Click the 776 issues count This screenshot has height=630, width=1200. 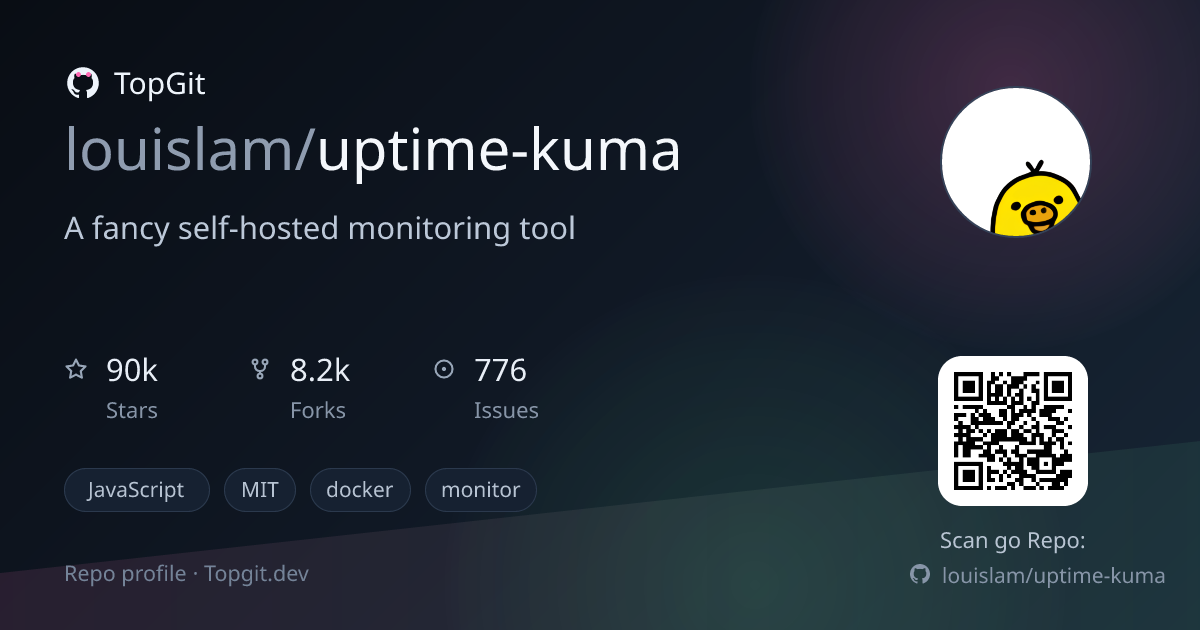500,371
